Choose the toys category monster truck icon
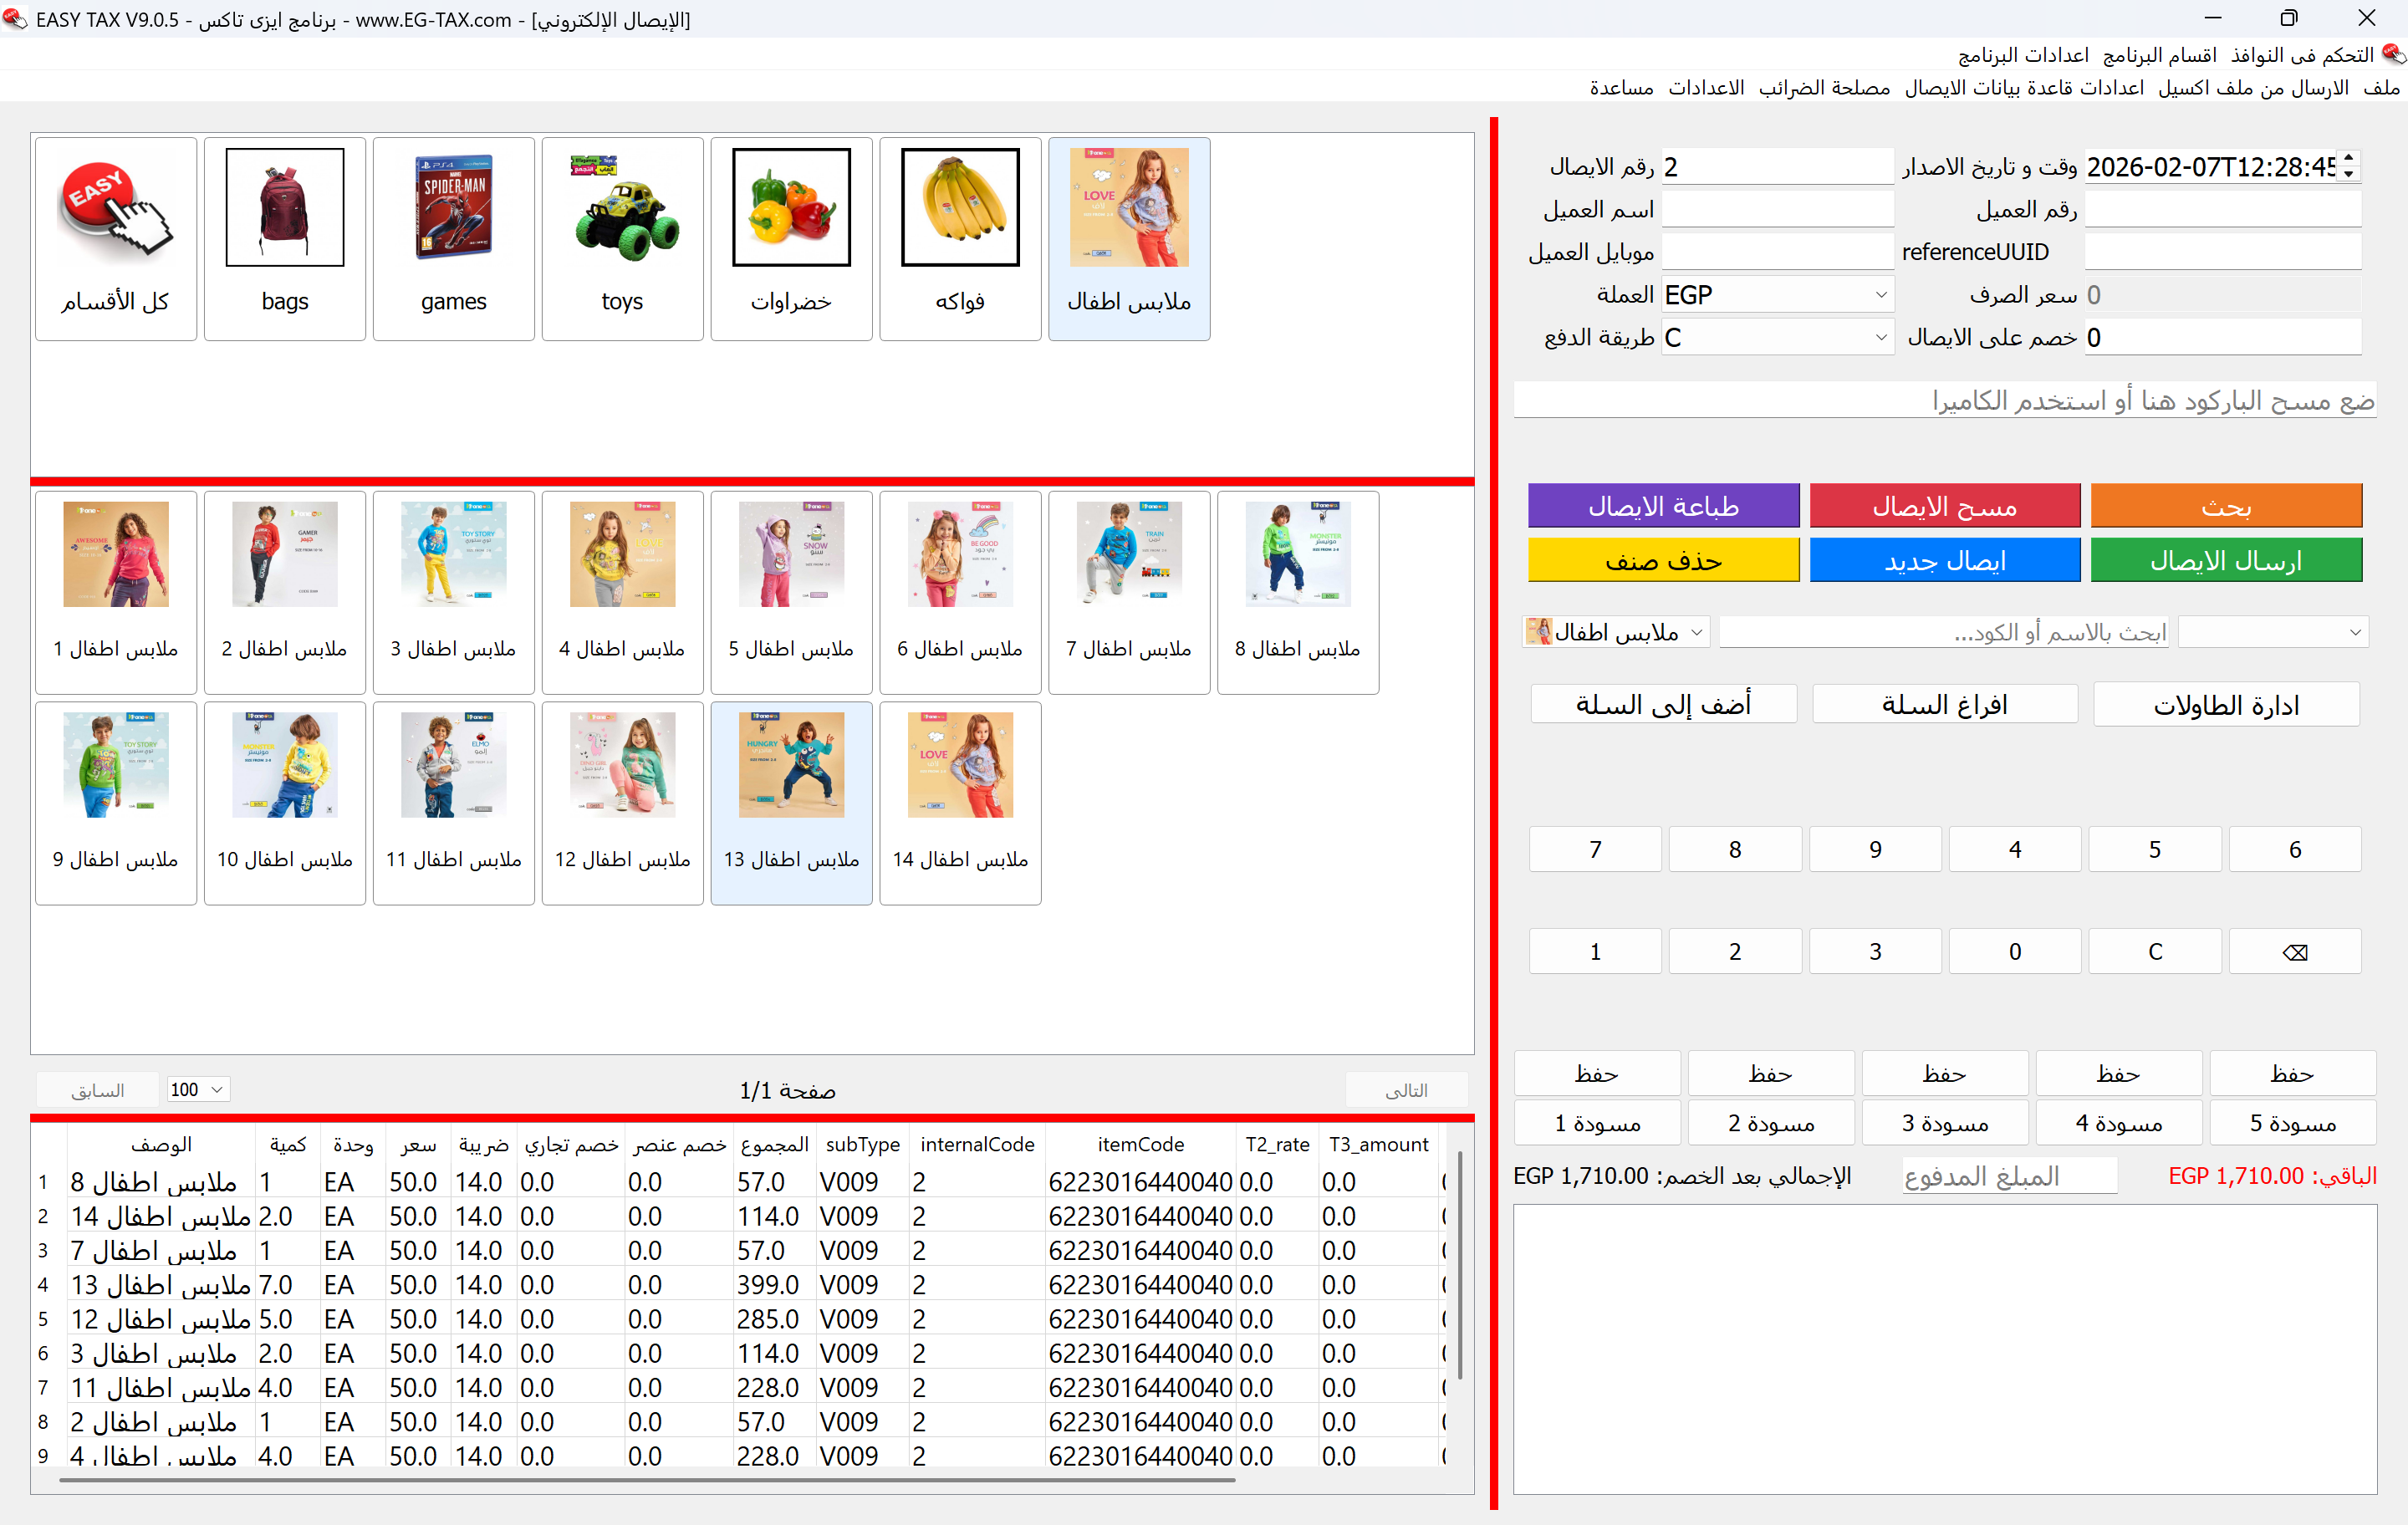This screenshot has width=2408, height=1525. (622, 208)
